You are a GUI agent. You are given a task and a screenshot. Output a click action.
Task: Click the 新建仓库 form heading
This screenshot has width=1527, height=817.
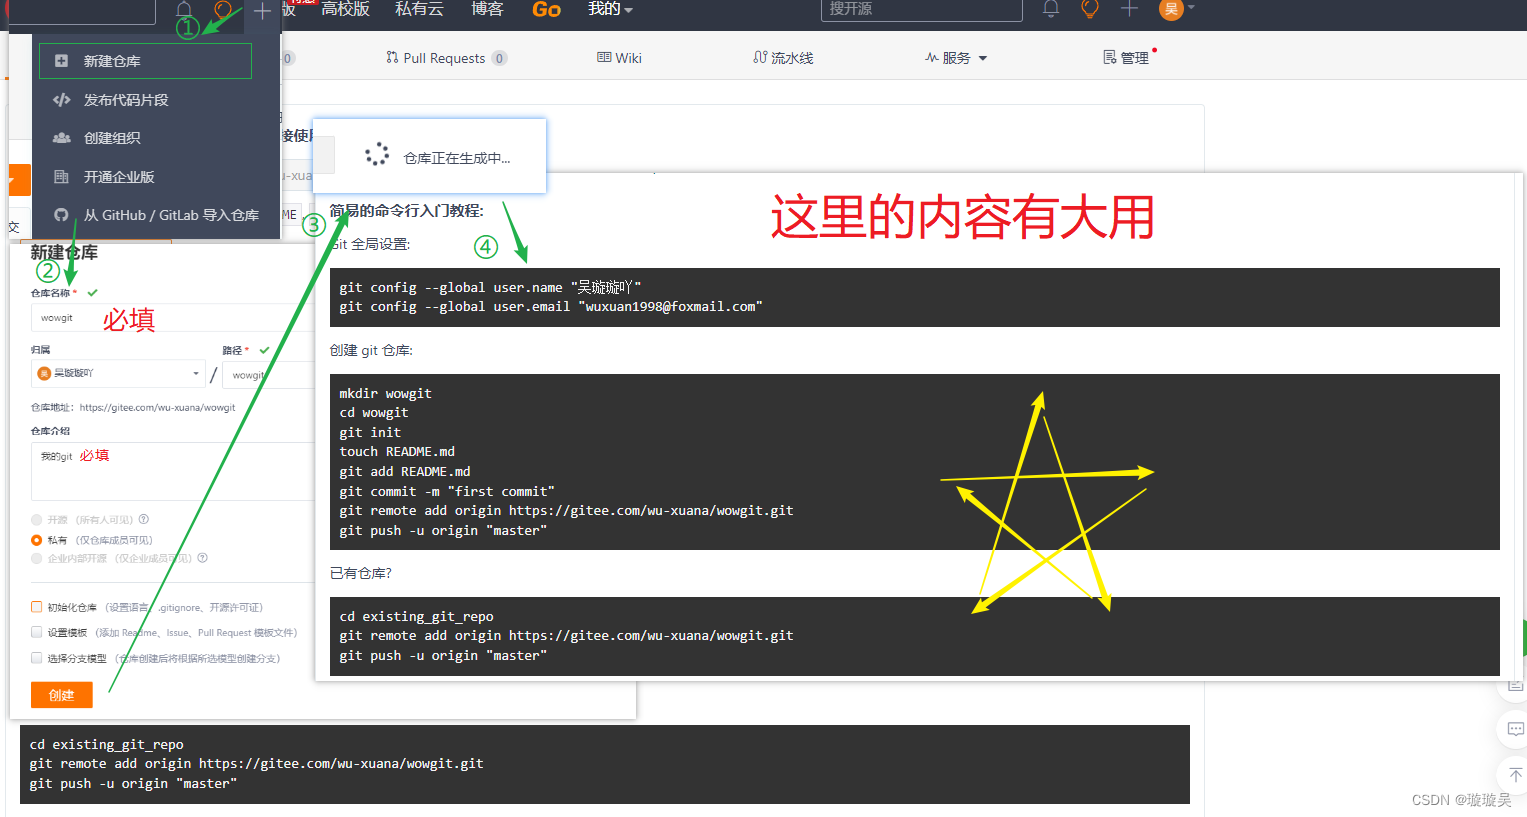[64, 253]
